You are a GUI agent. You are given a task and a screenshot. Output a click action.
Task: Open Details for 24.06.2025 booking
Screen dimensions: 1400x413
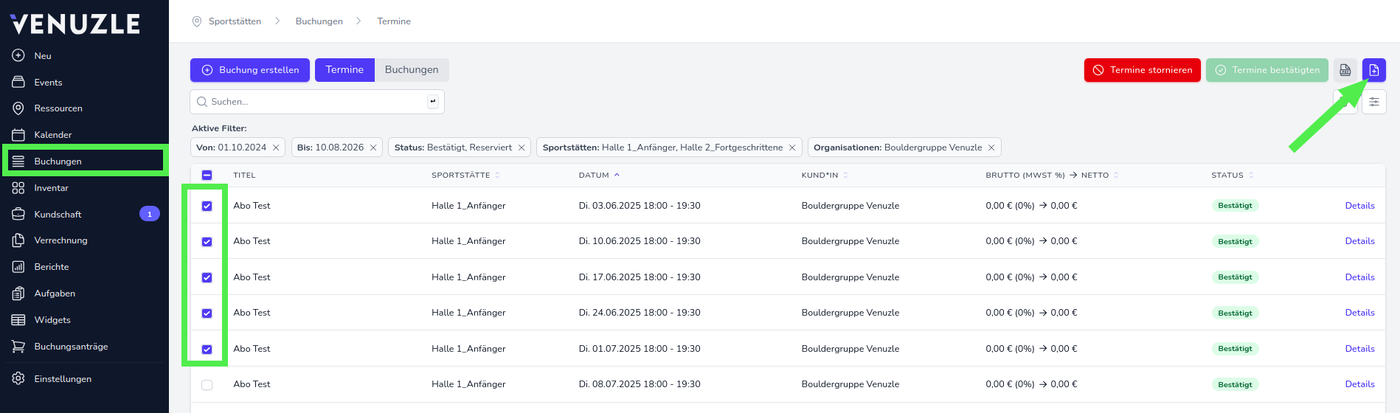pyautogui.click(x=1360, y=313)
